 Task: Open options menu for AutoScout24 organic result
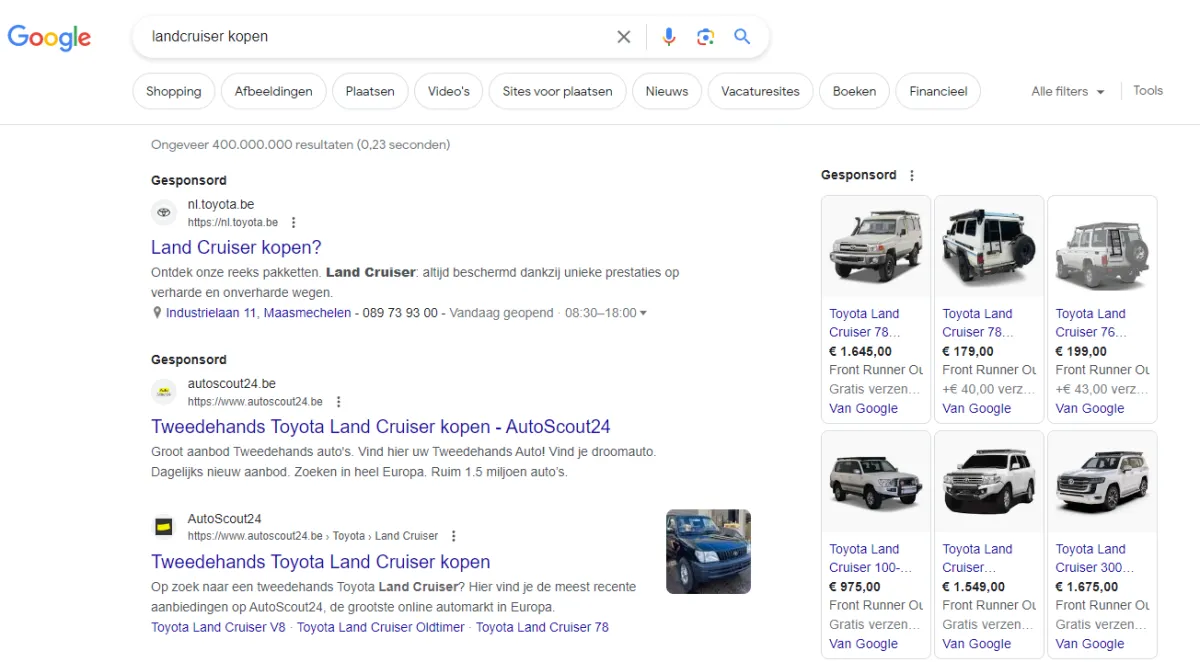453,536
